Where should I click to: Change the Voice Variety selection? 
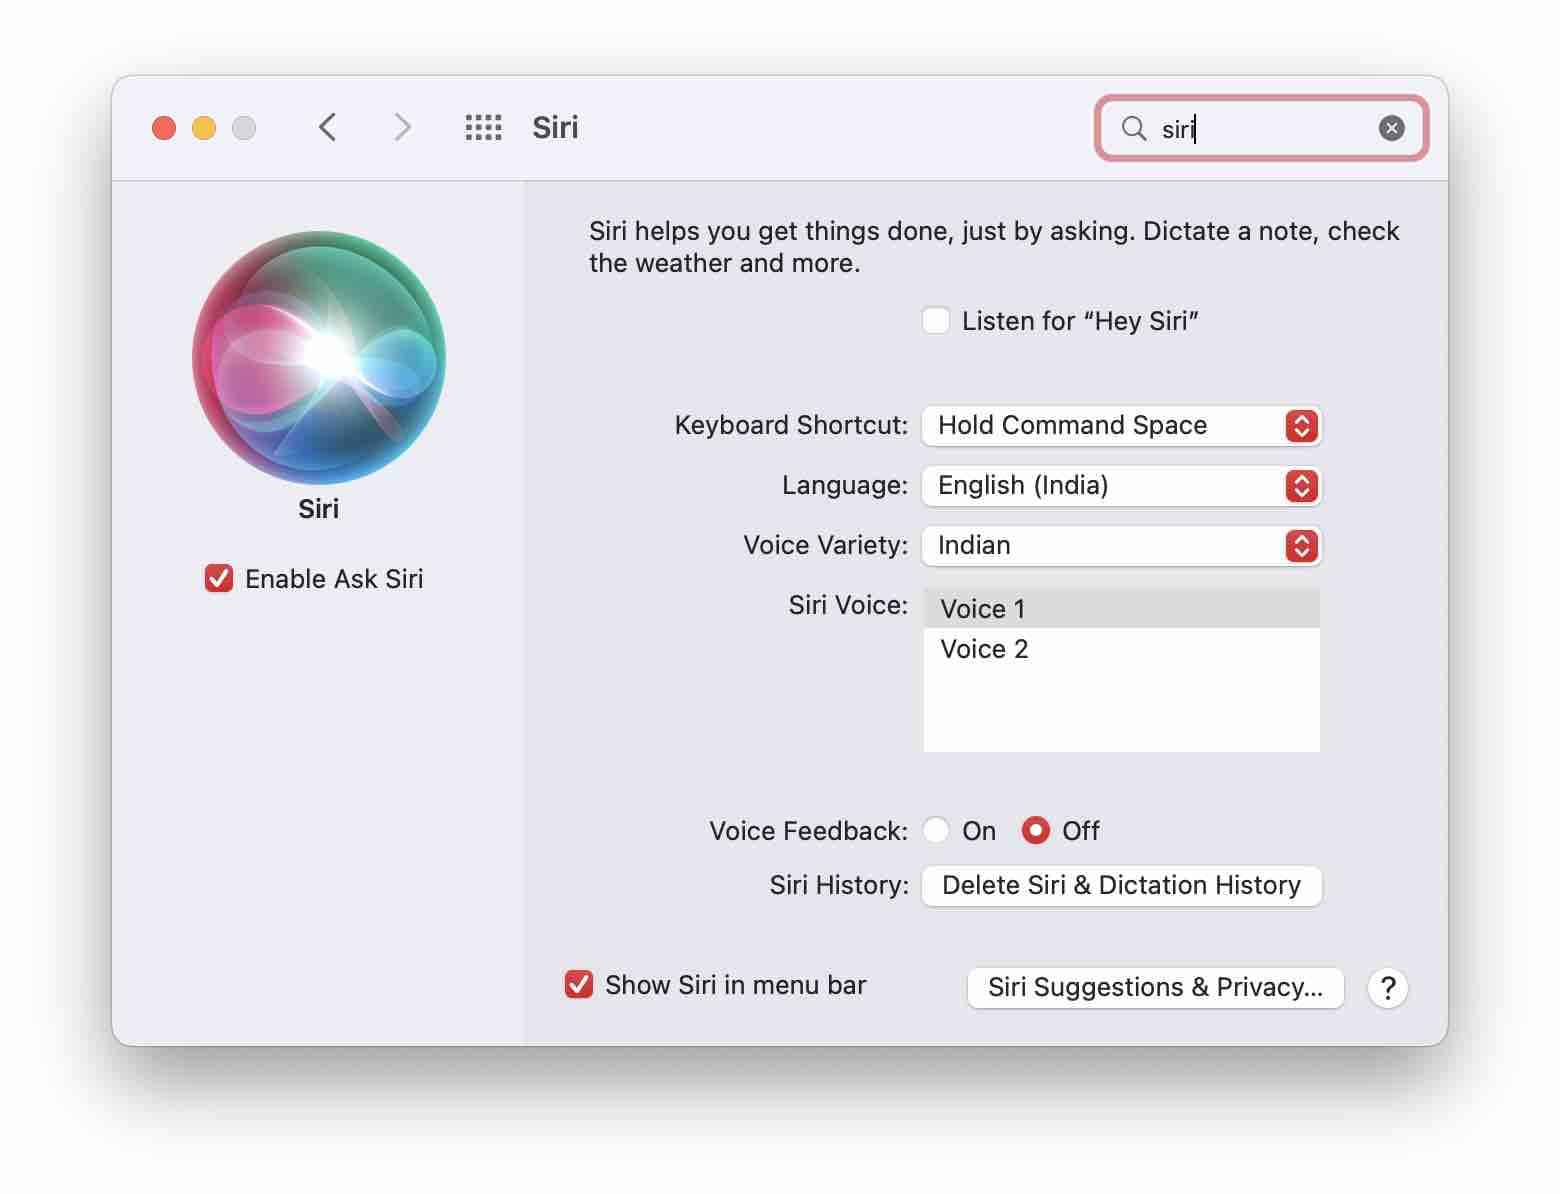coord(1120,546)
